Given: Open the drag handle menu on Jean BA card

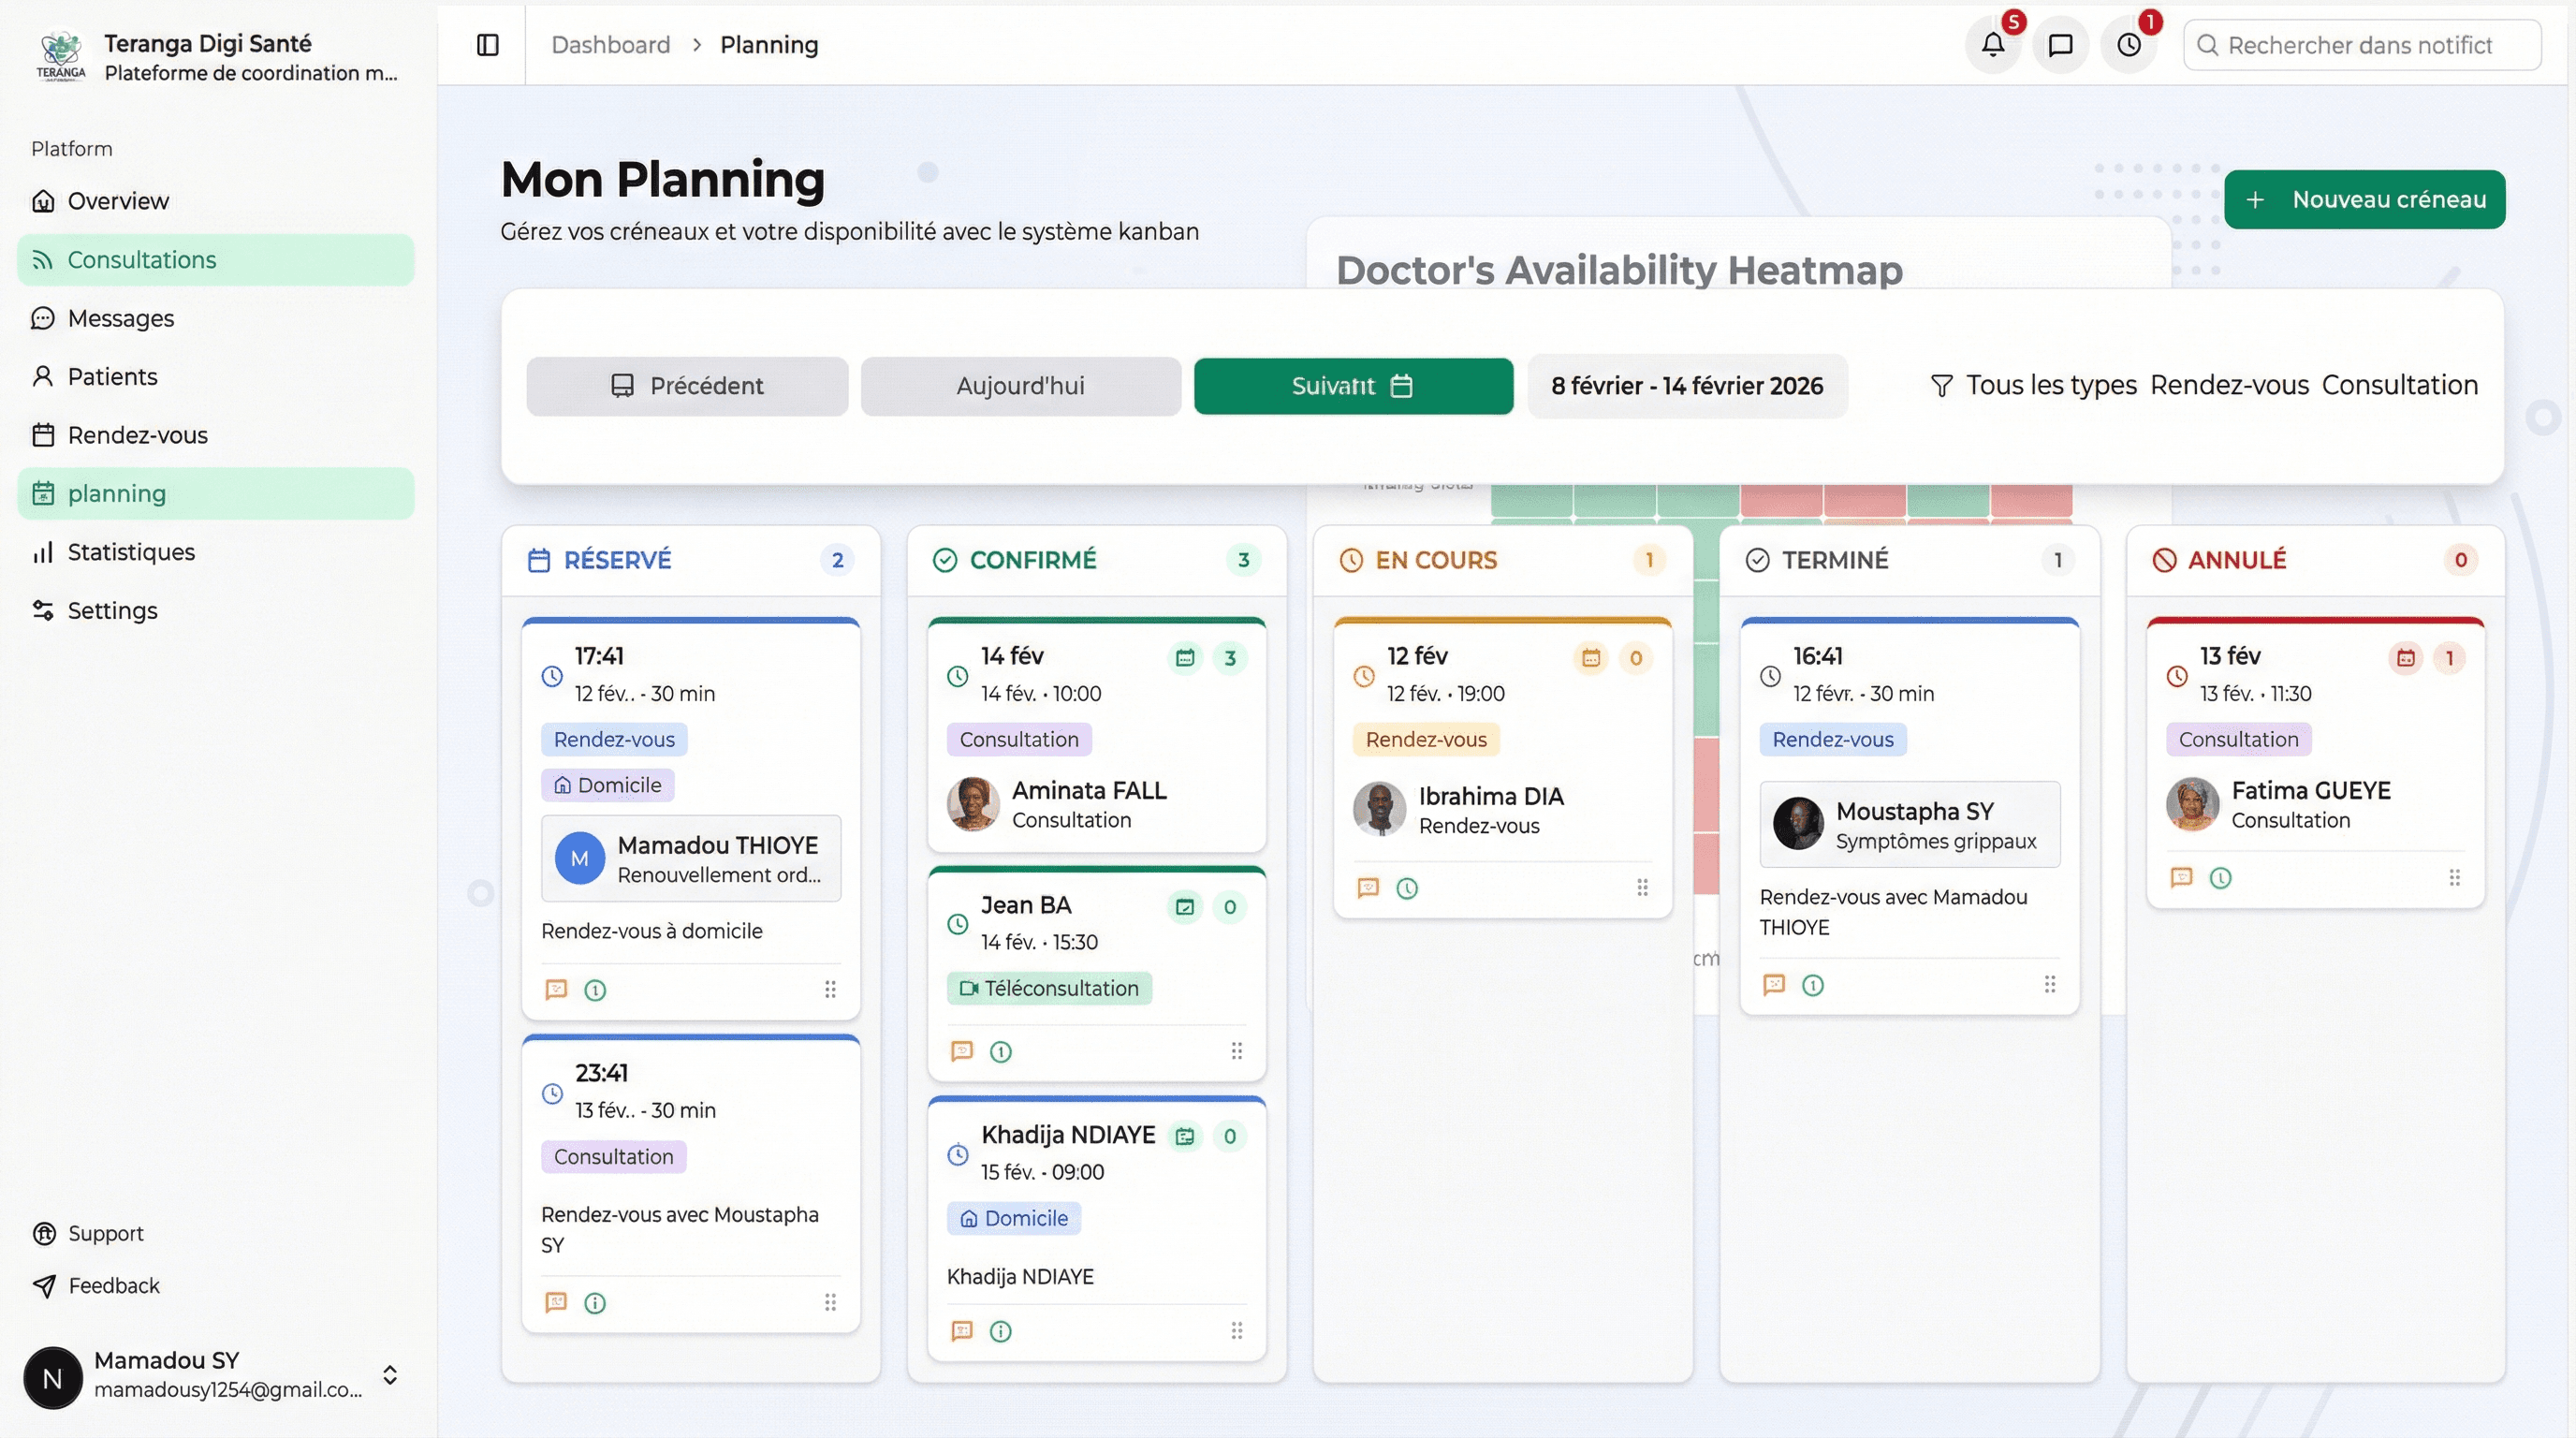Looking at the screenshot, I should point(1236,1051).
